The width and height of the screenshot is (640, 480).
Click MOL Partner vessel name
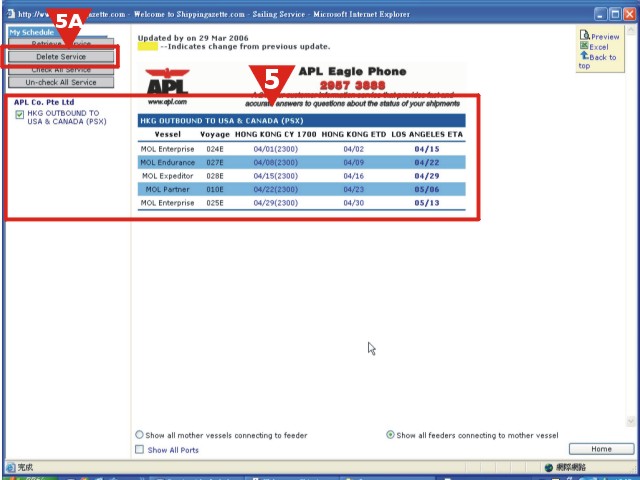coord(167,189)
